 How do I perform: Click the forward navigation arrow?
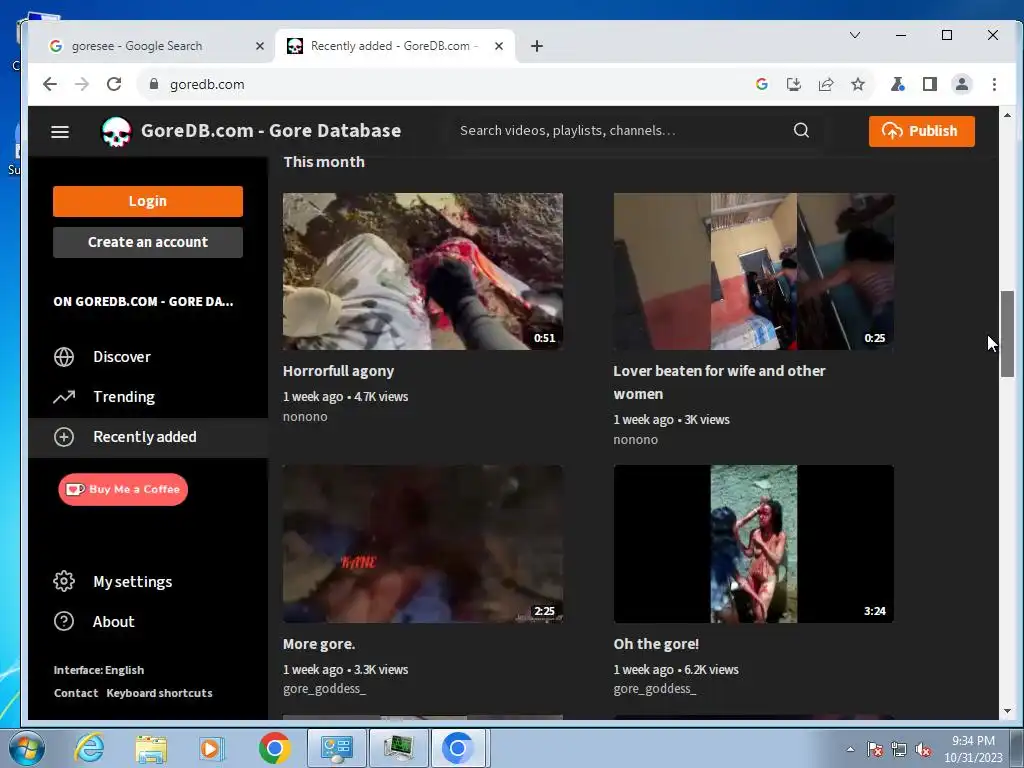[x=82, y=84]
